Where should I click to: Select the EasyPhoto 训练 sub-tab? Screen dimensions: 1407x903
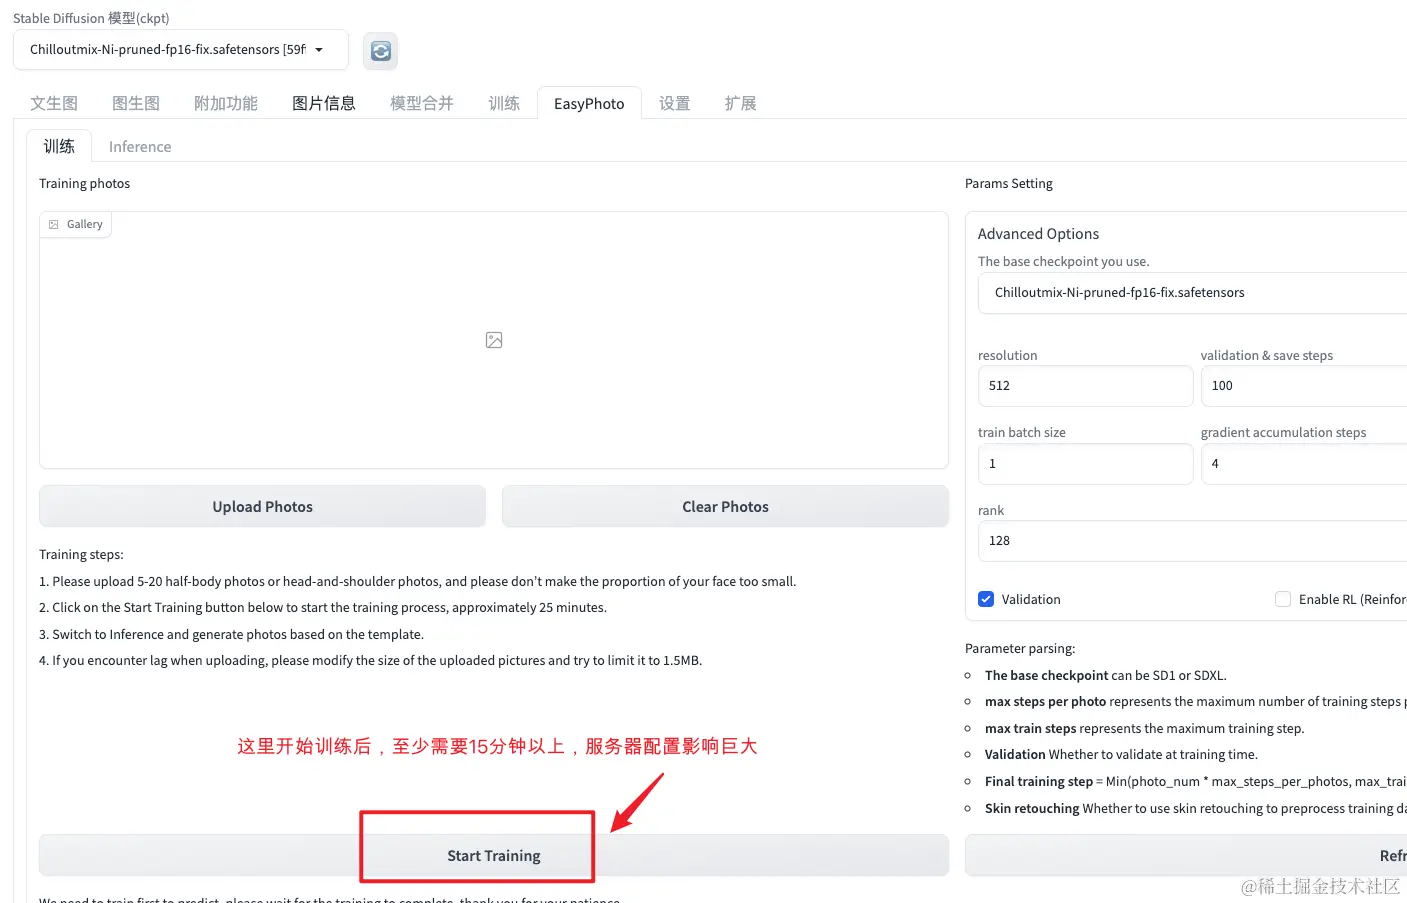(59, 146)
